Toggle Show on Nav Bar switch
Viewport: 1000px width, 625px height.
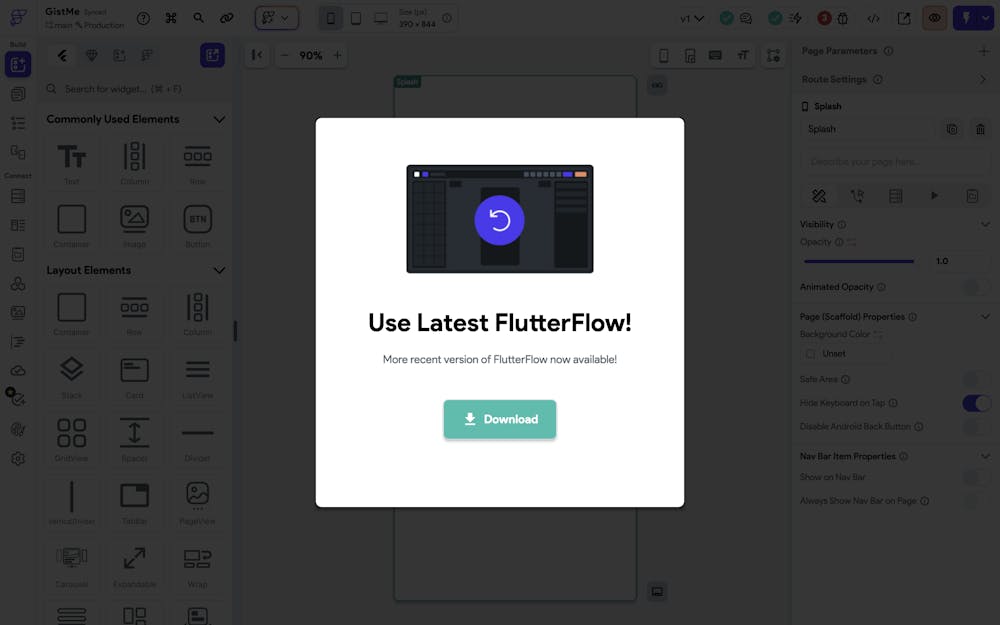(976, 477)
